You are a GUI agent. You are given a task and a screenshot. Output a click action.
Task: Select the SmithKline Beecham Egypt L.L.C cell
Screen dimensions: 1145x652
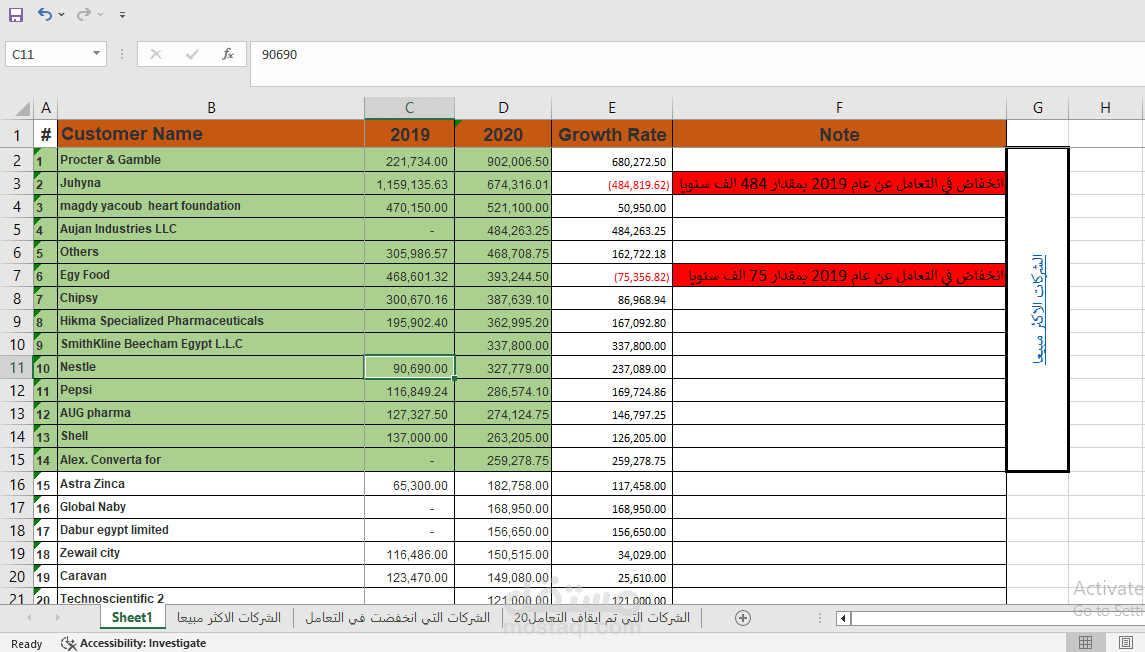[x=211, y=344]
